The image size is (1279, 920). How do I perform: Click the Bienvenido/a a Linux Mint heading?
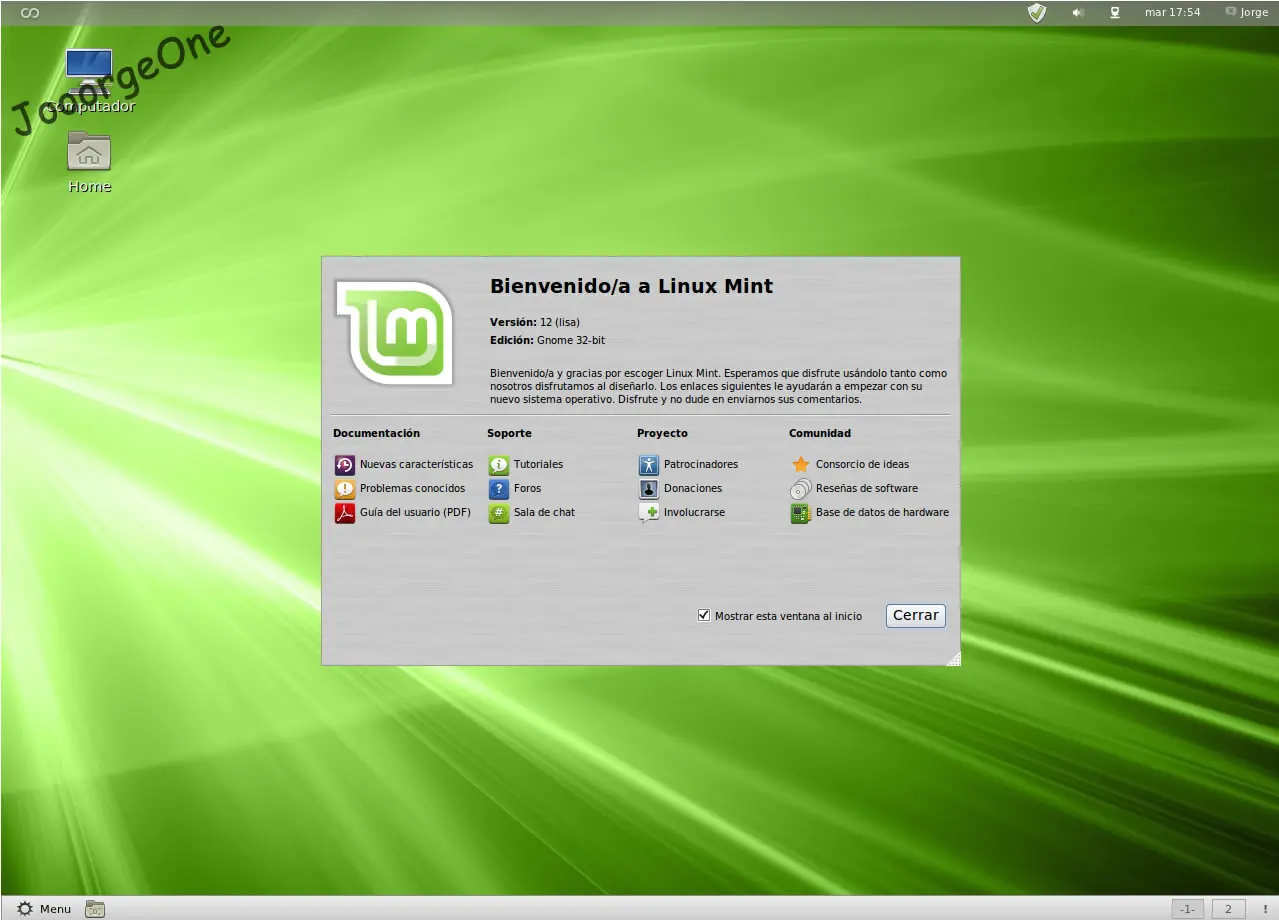click(x=631, y=286)
